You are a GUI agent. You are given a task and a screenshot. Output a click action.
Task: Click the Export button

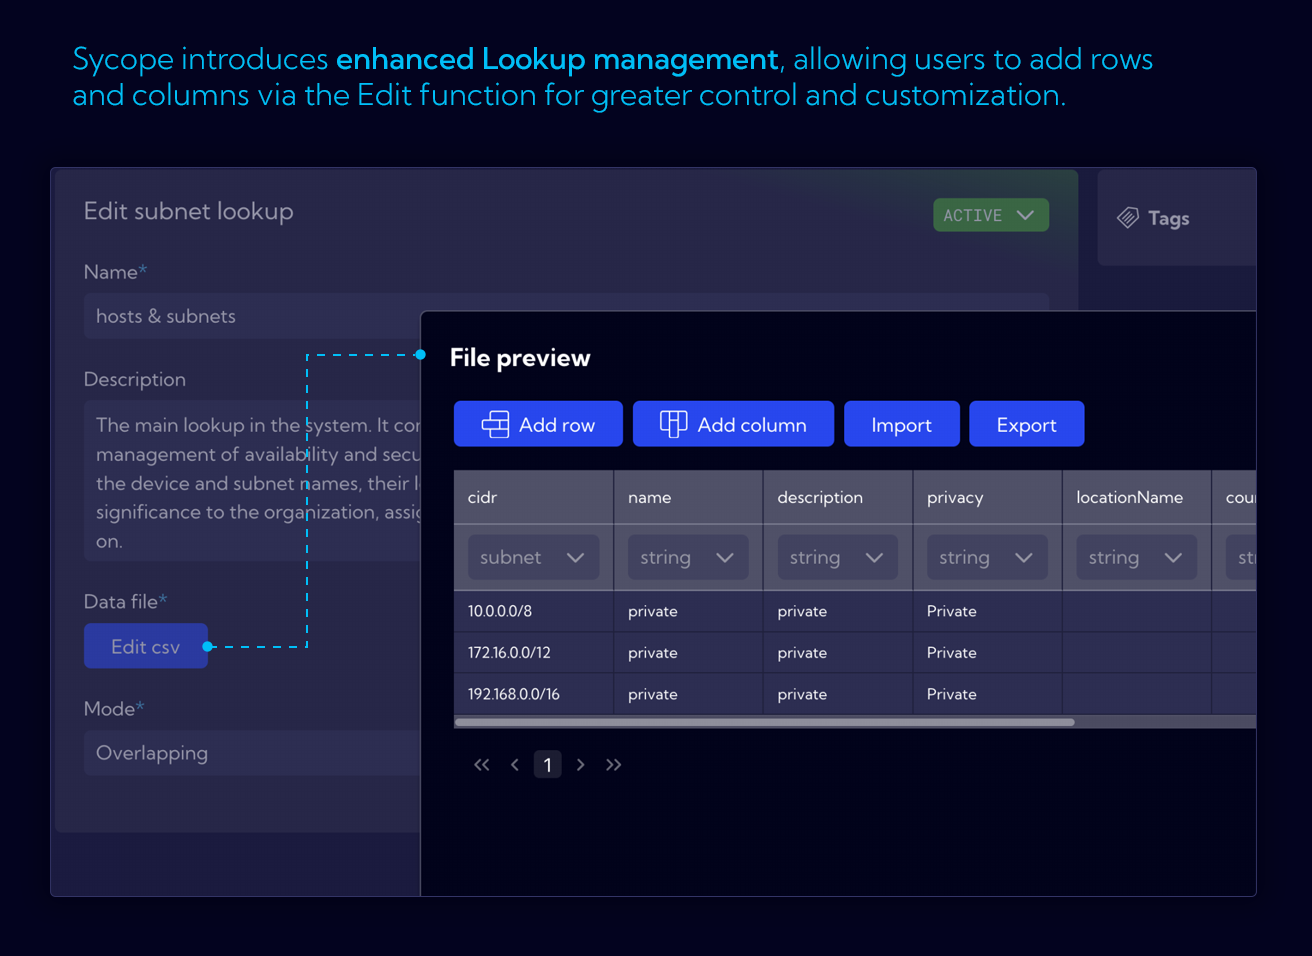pyautogui.click(x=1026, y=424)
